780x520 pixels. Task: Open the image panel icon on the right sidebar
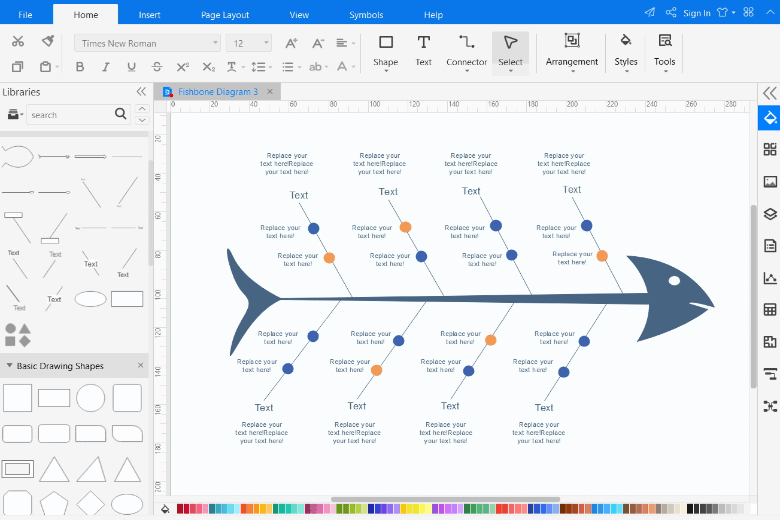pos(770,182)
